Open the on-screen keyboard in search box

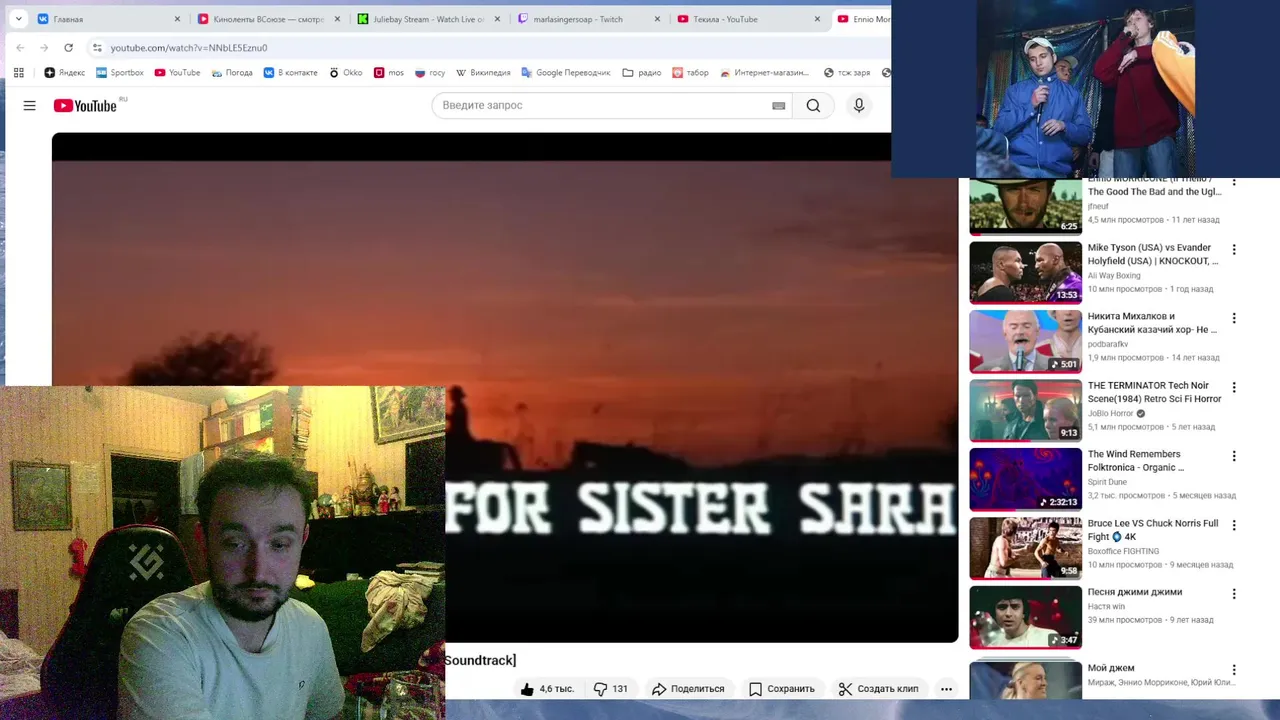(x=778, y=105)
